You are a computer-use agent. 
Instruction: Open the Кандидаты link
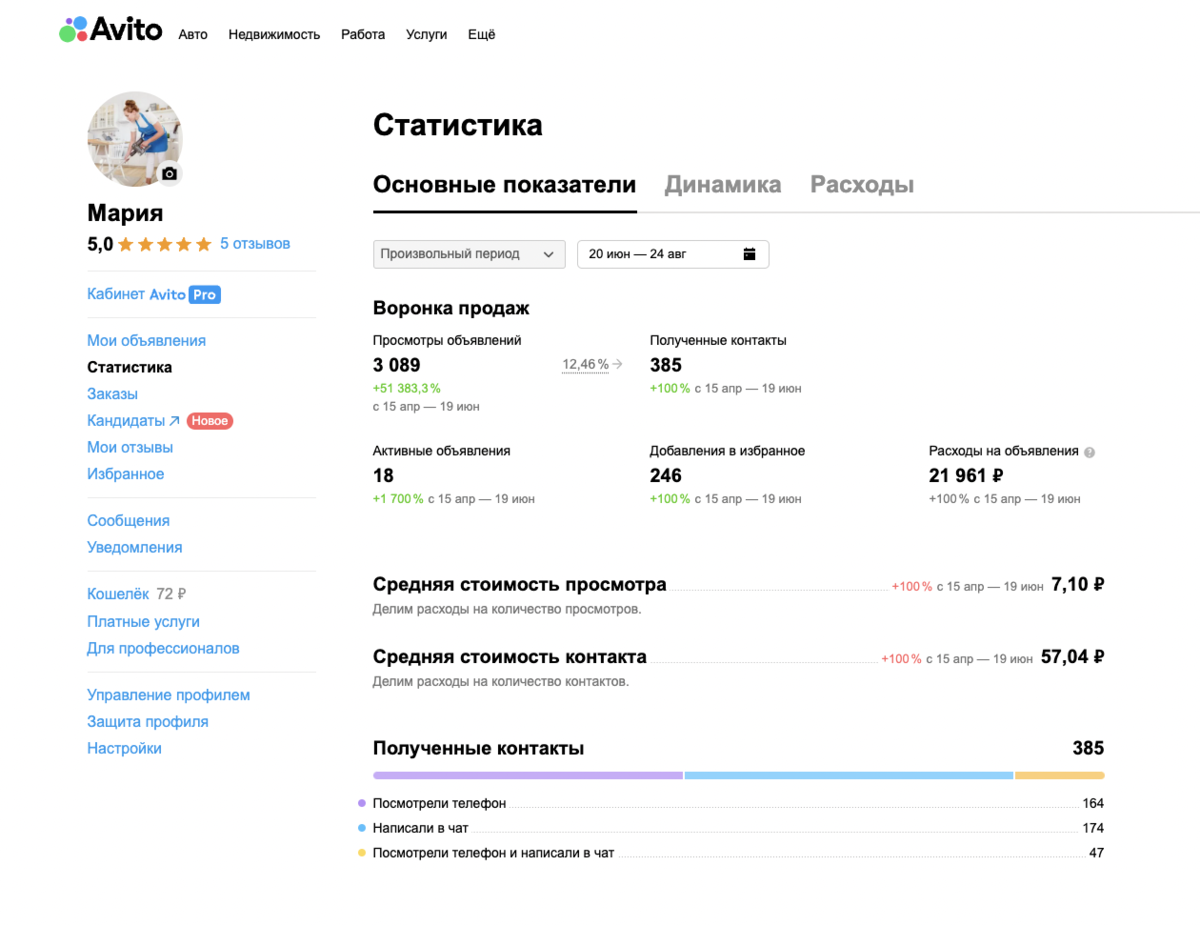(133, 421)
